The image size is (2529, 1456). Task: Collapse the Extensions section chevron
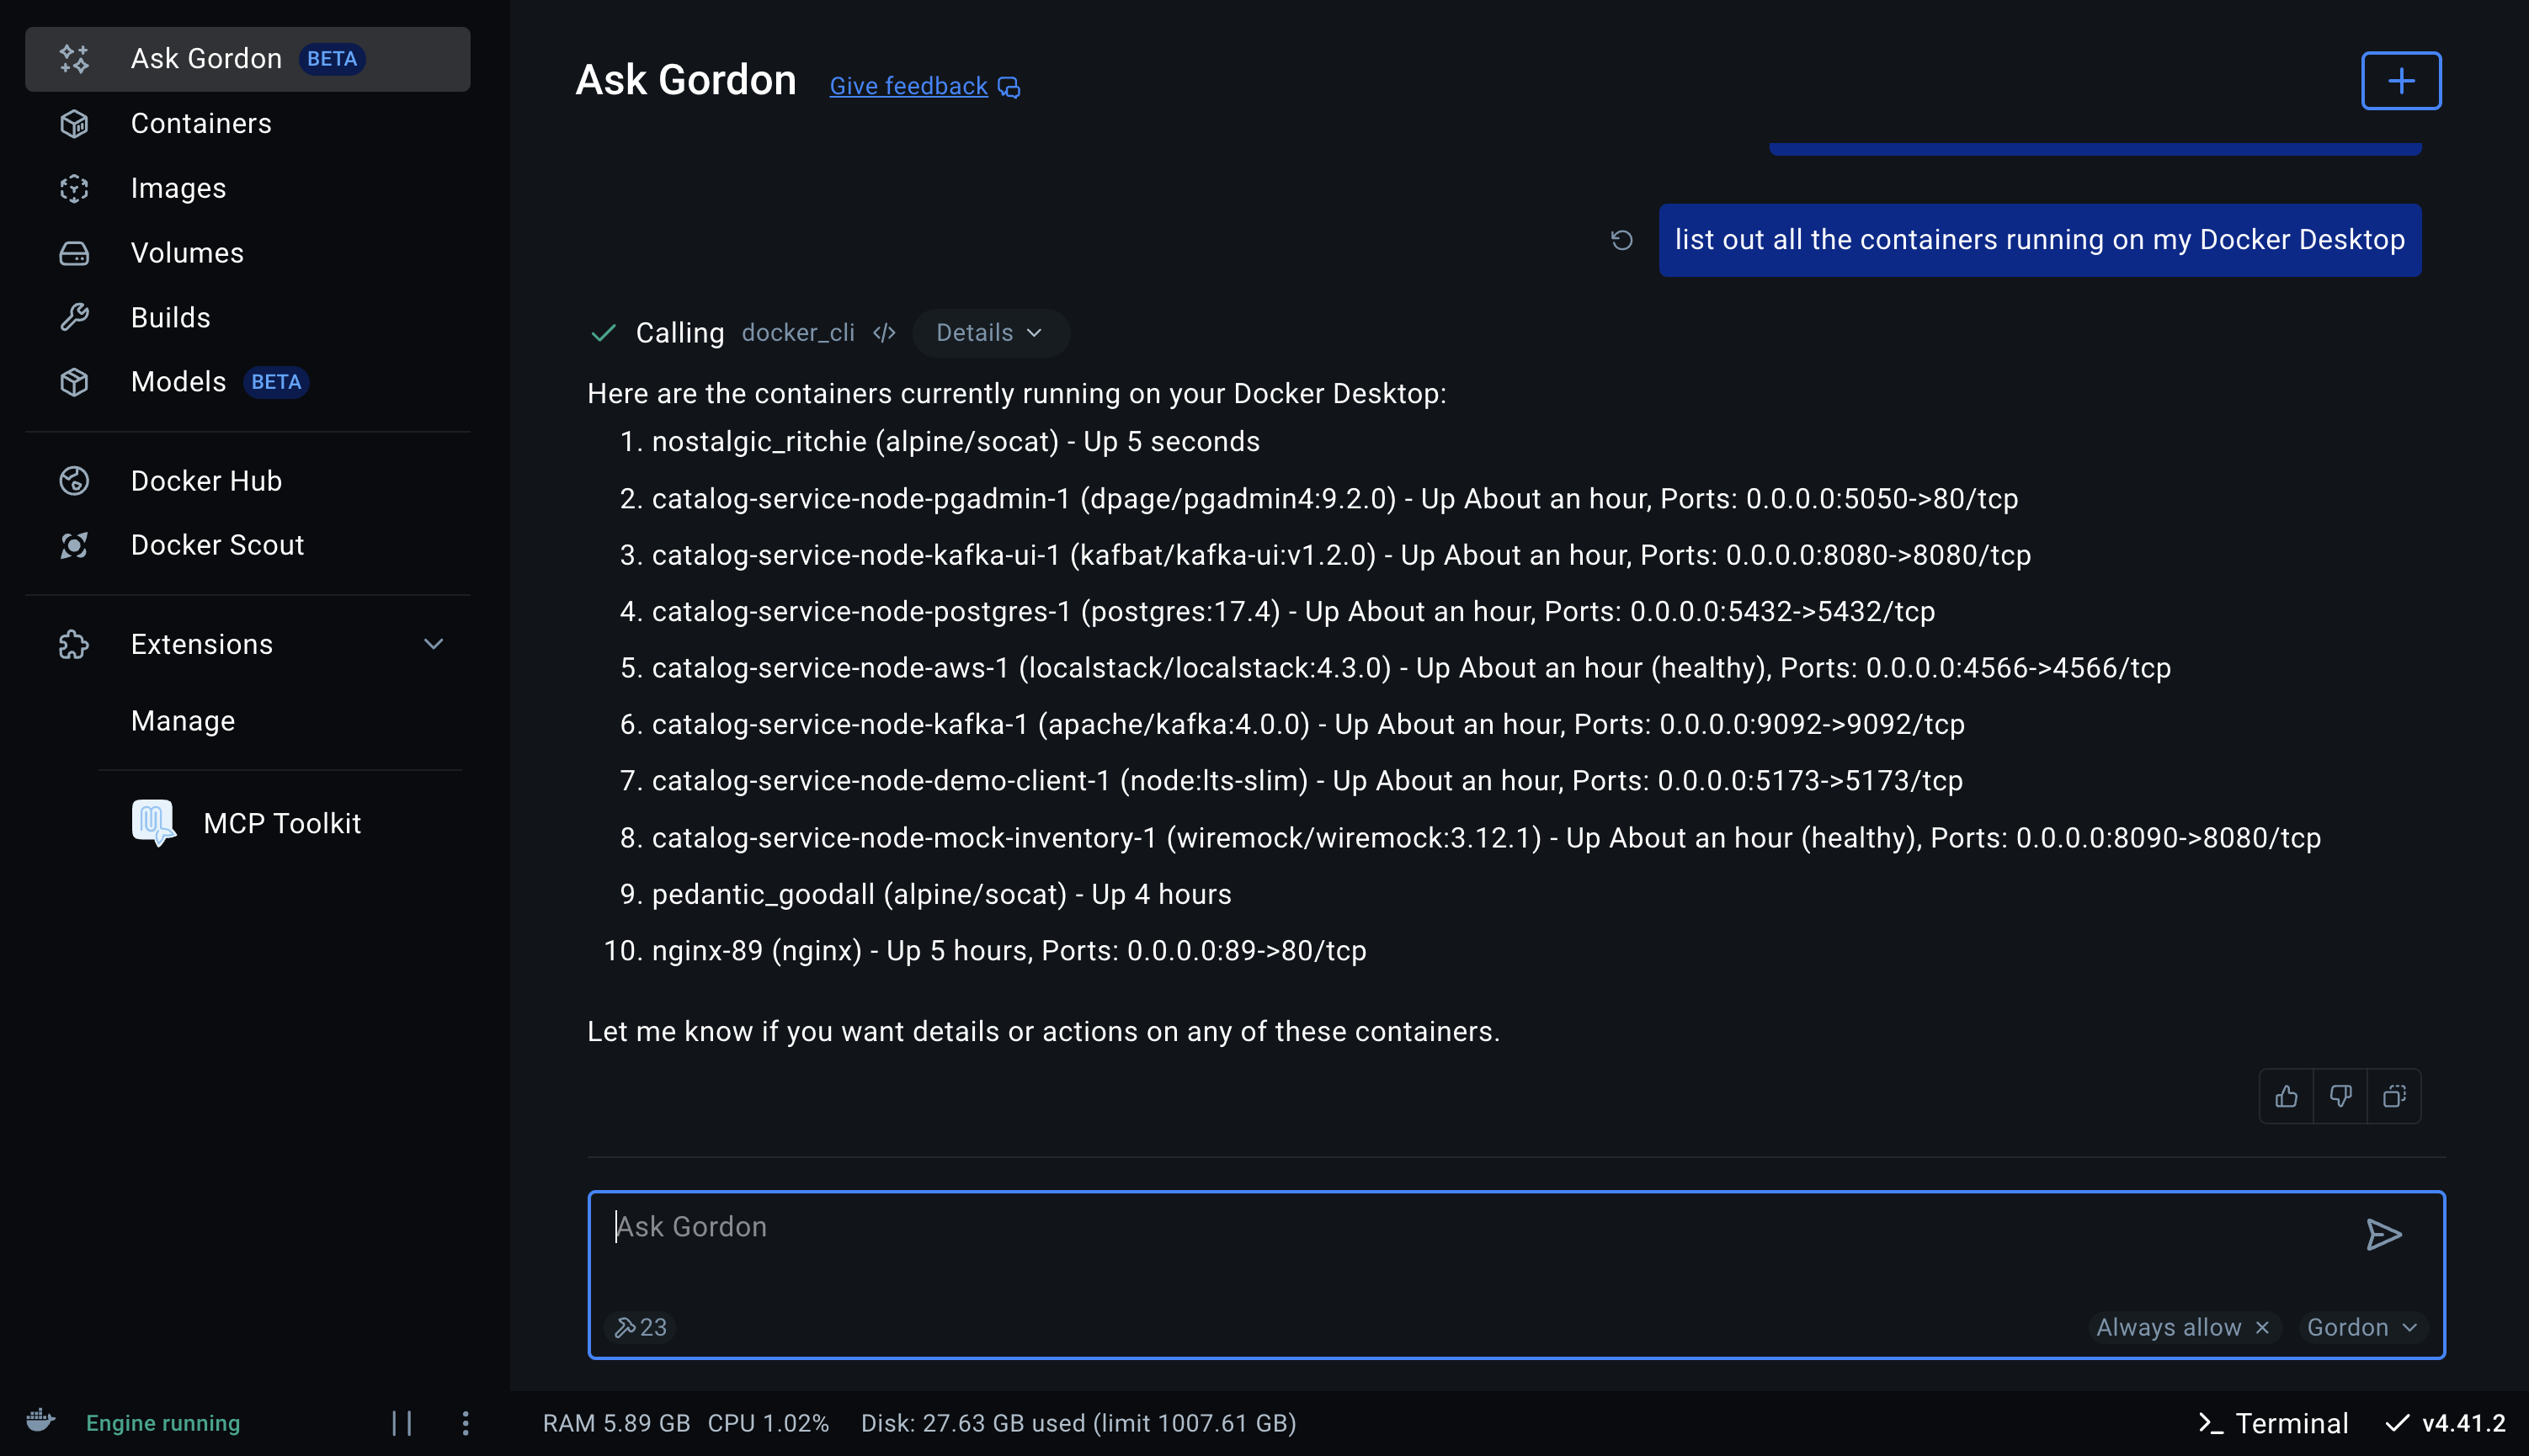click(x=433, y=644)
